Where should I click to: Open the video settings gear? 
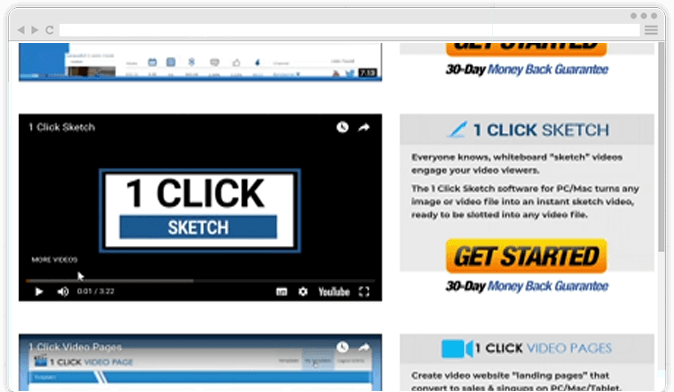[303, 292]
